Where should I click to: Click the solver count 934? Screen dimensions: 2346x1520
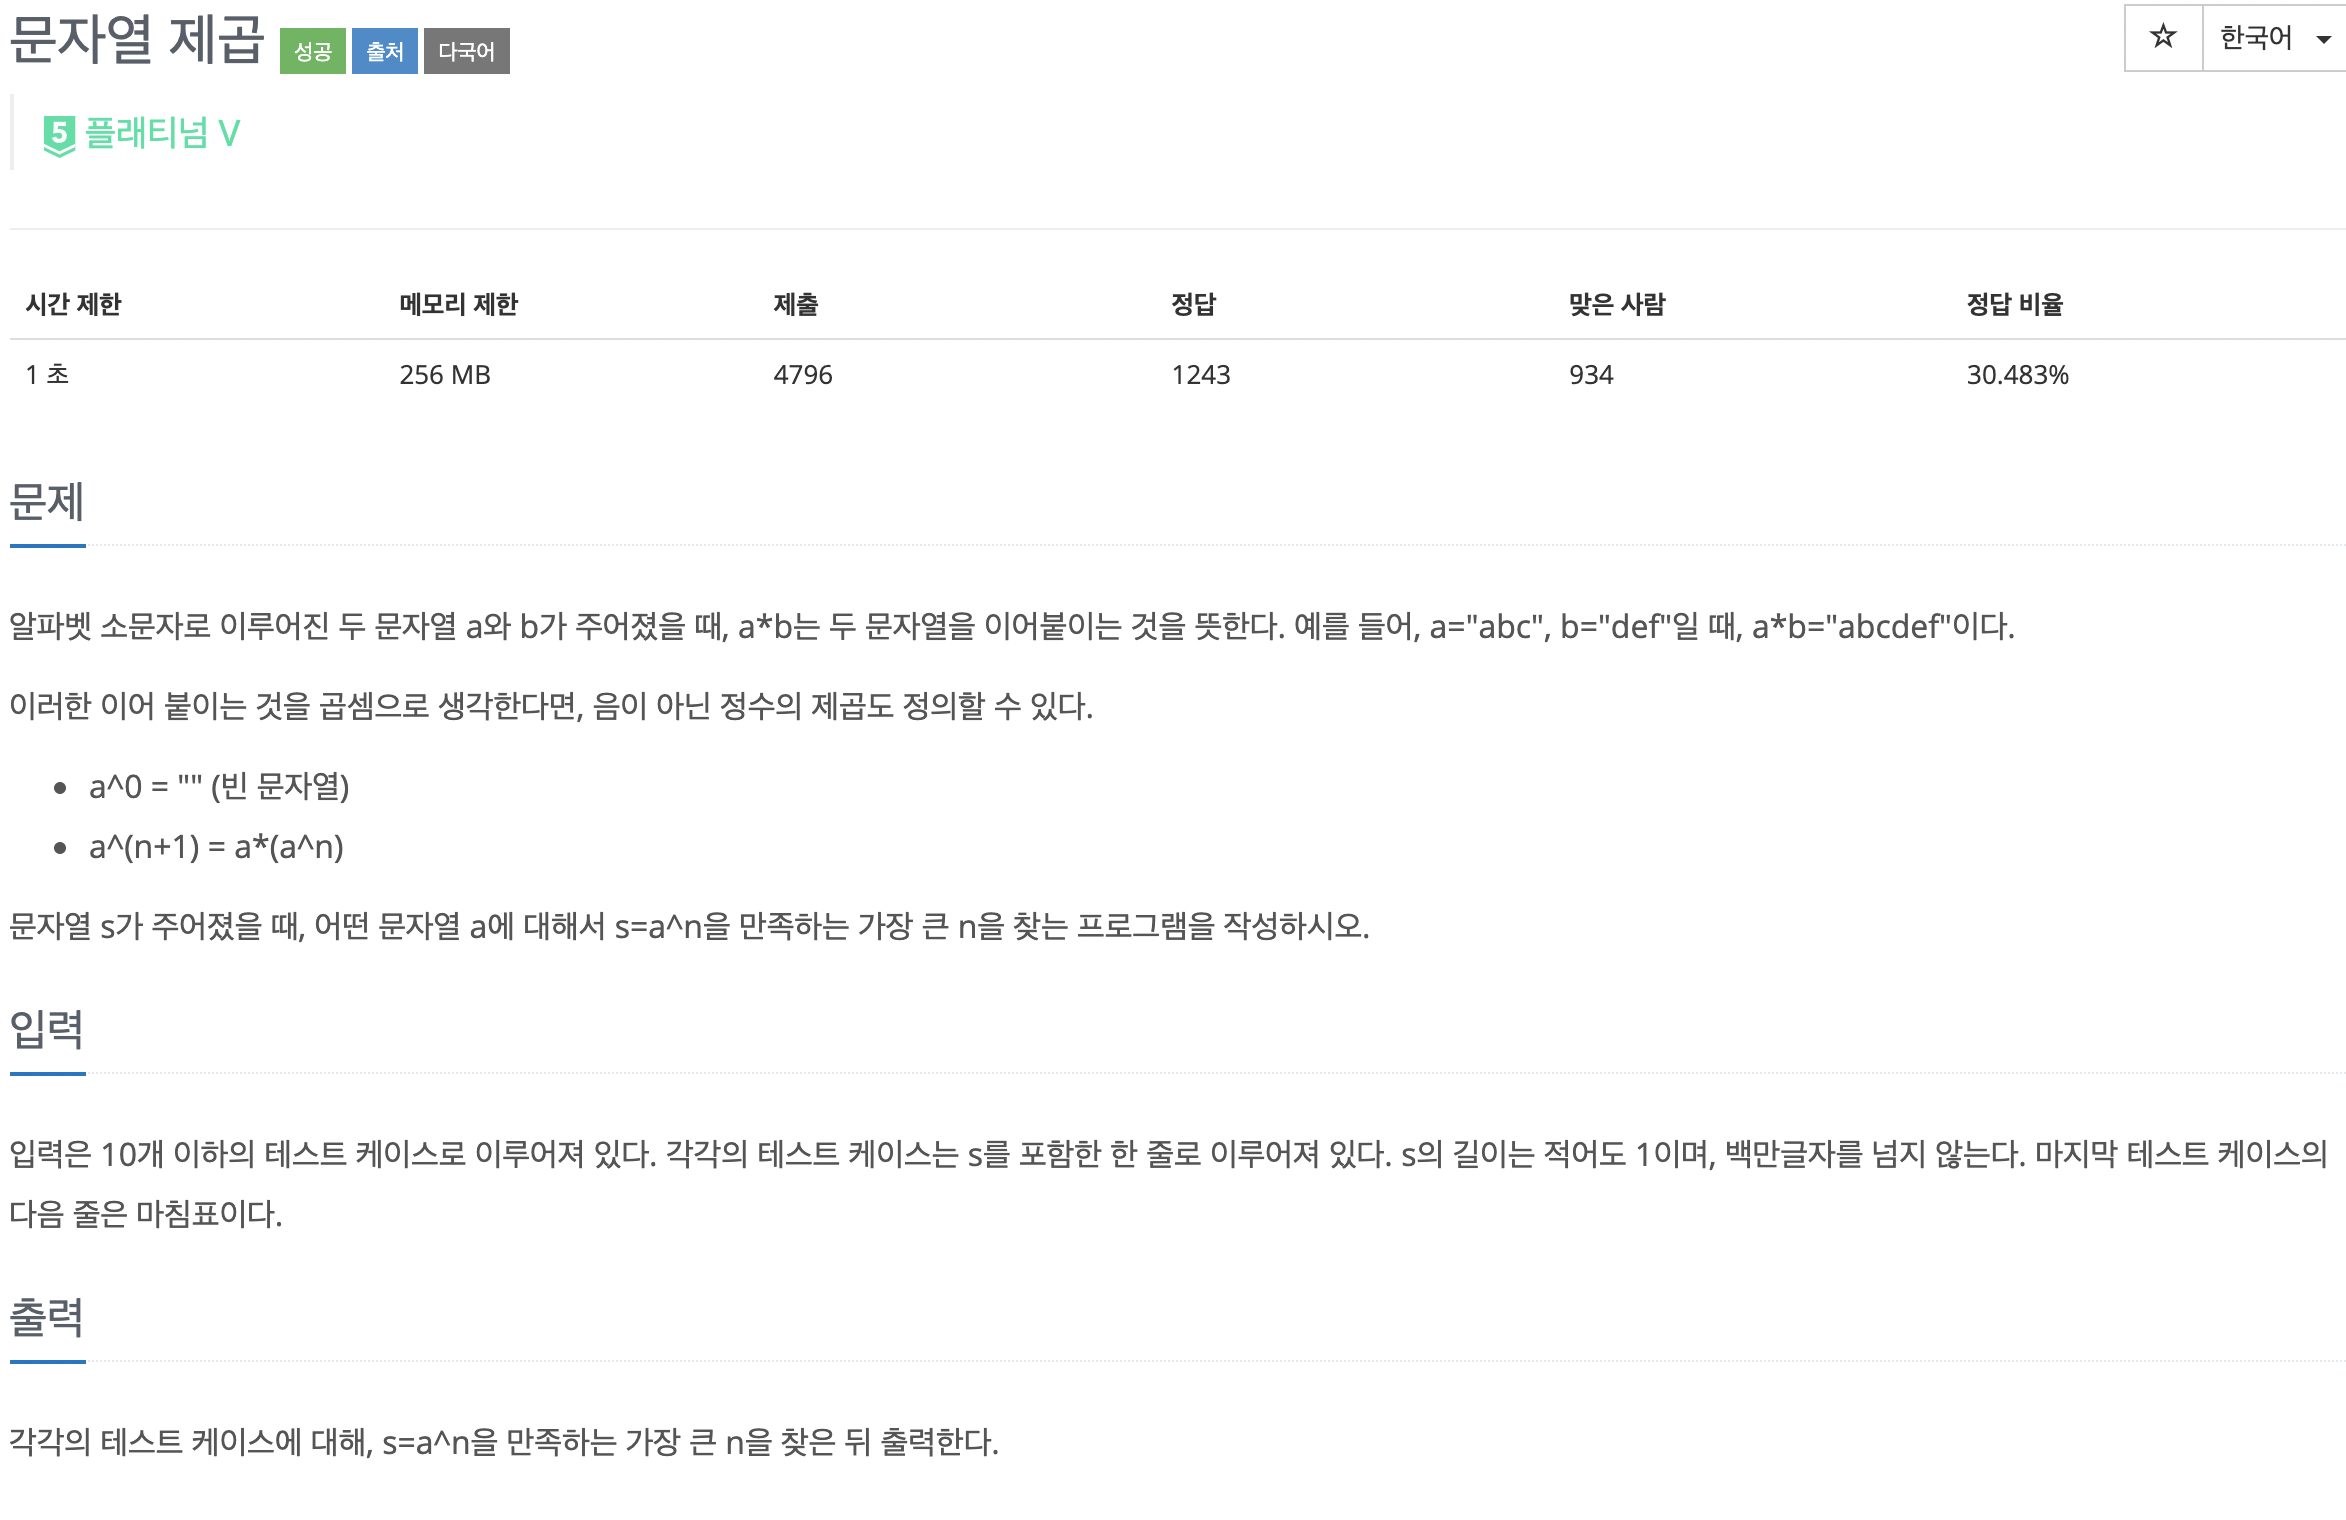(1589, 375)
